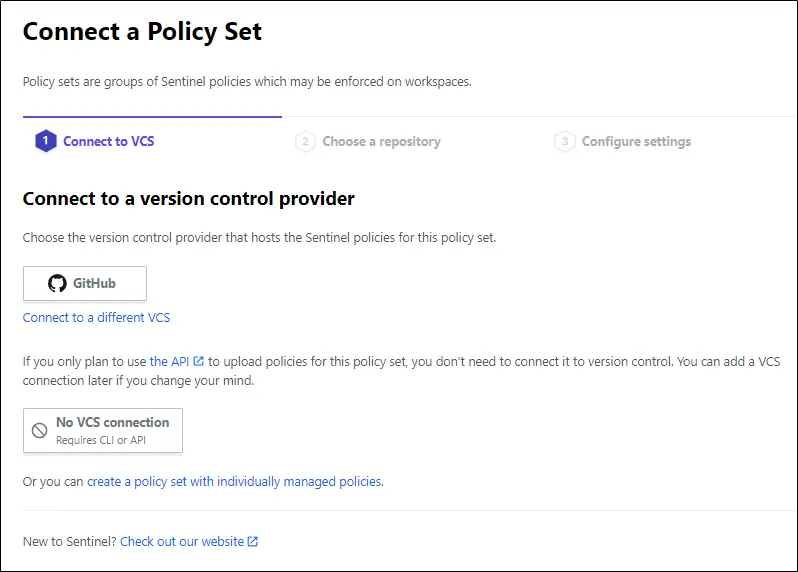Click the step 3 hexagon badge
Viewport: 798px width, 572px height.
click(x=564, y=142)
